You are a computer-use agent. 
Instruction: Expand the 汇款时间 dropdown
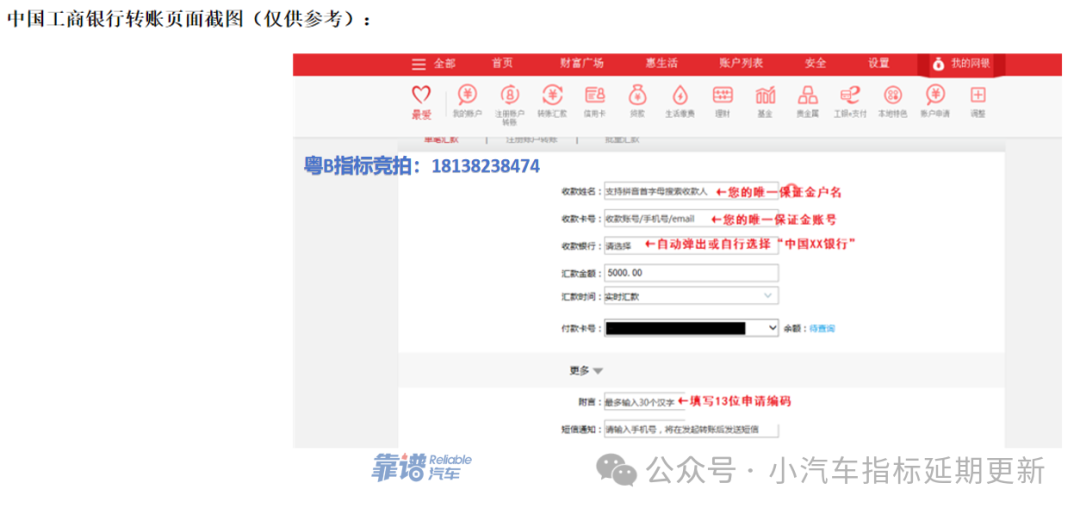[768, 296]
